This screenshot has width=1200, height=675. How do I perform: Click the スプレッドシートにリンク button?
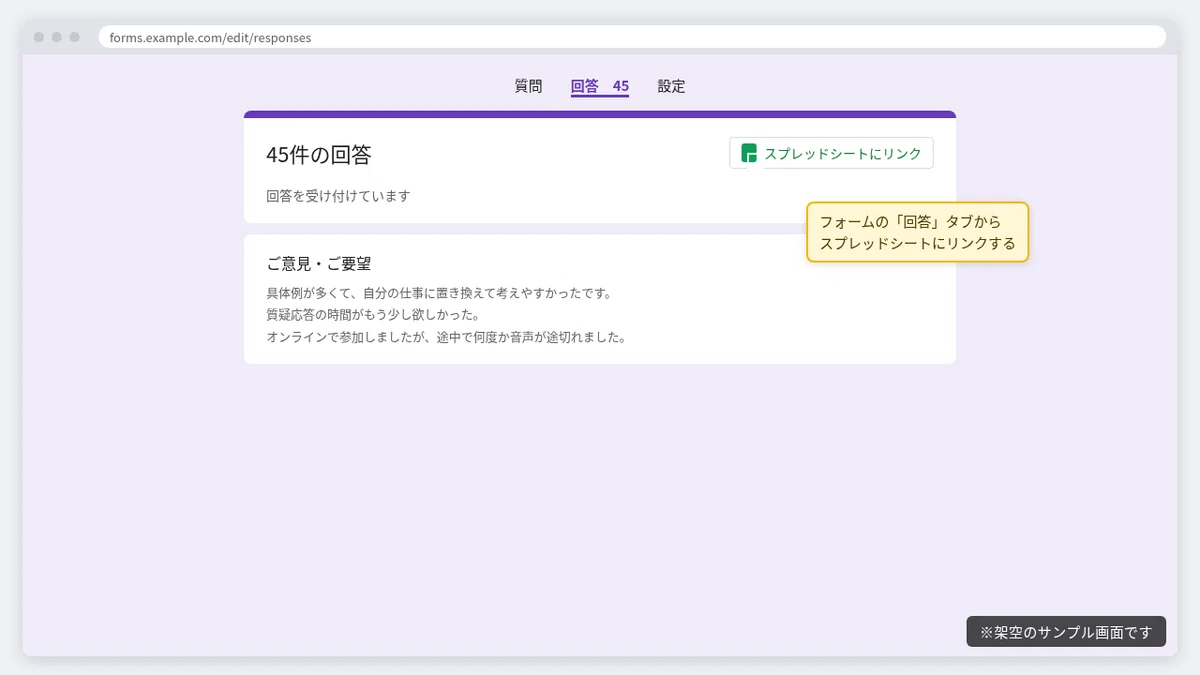coord(831,153)
